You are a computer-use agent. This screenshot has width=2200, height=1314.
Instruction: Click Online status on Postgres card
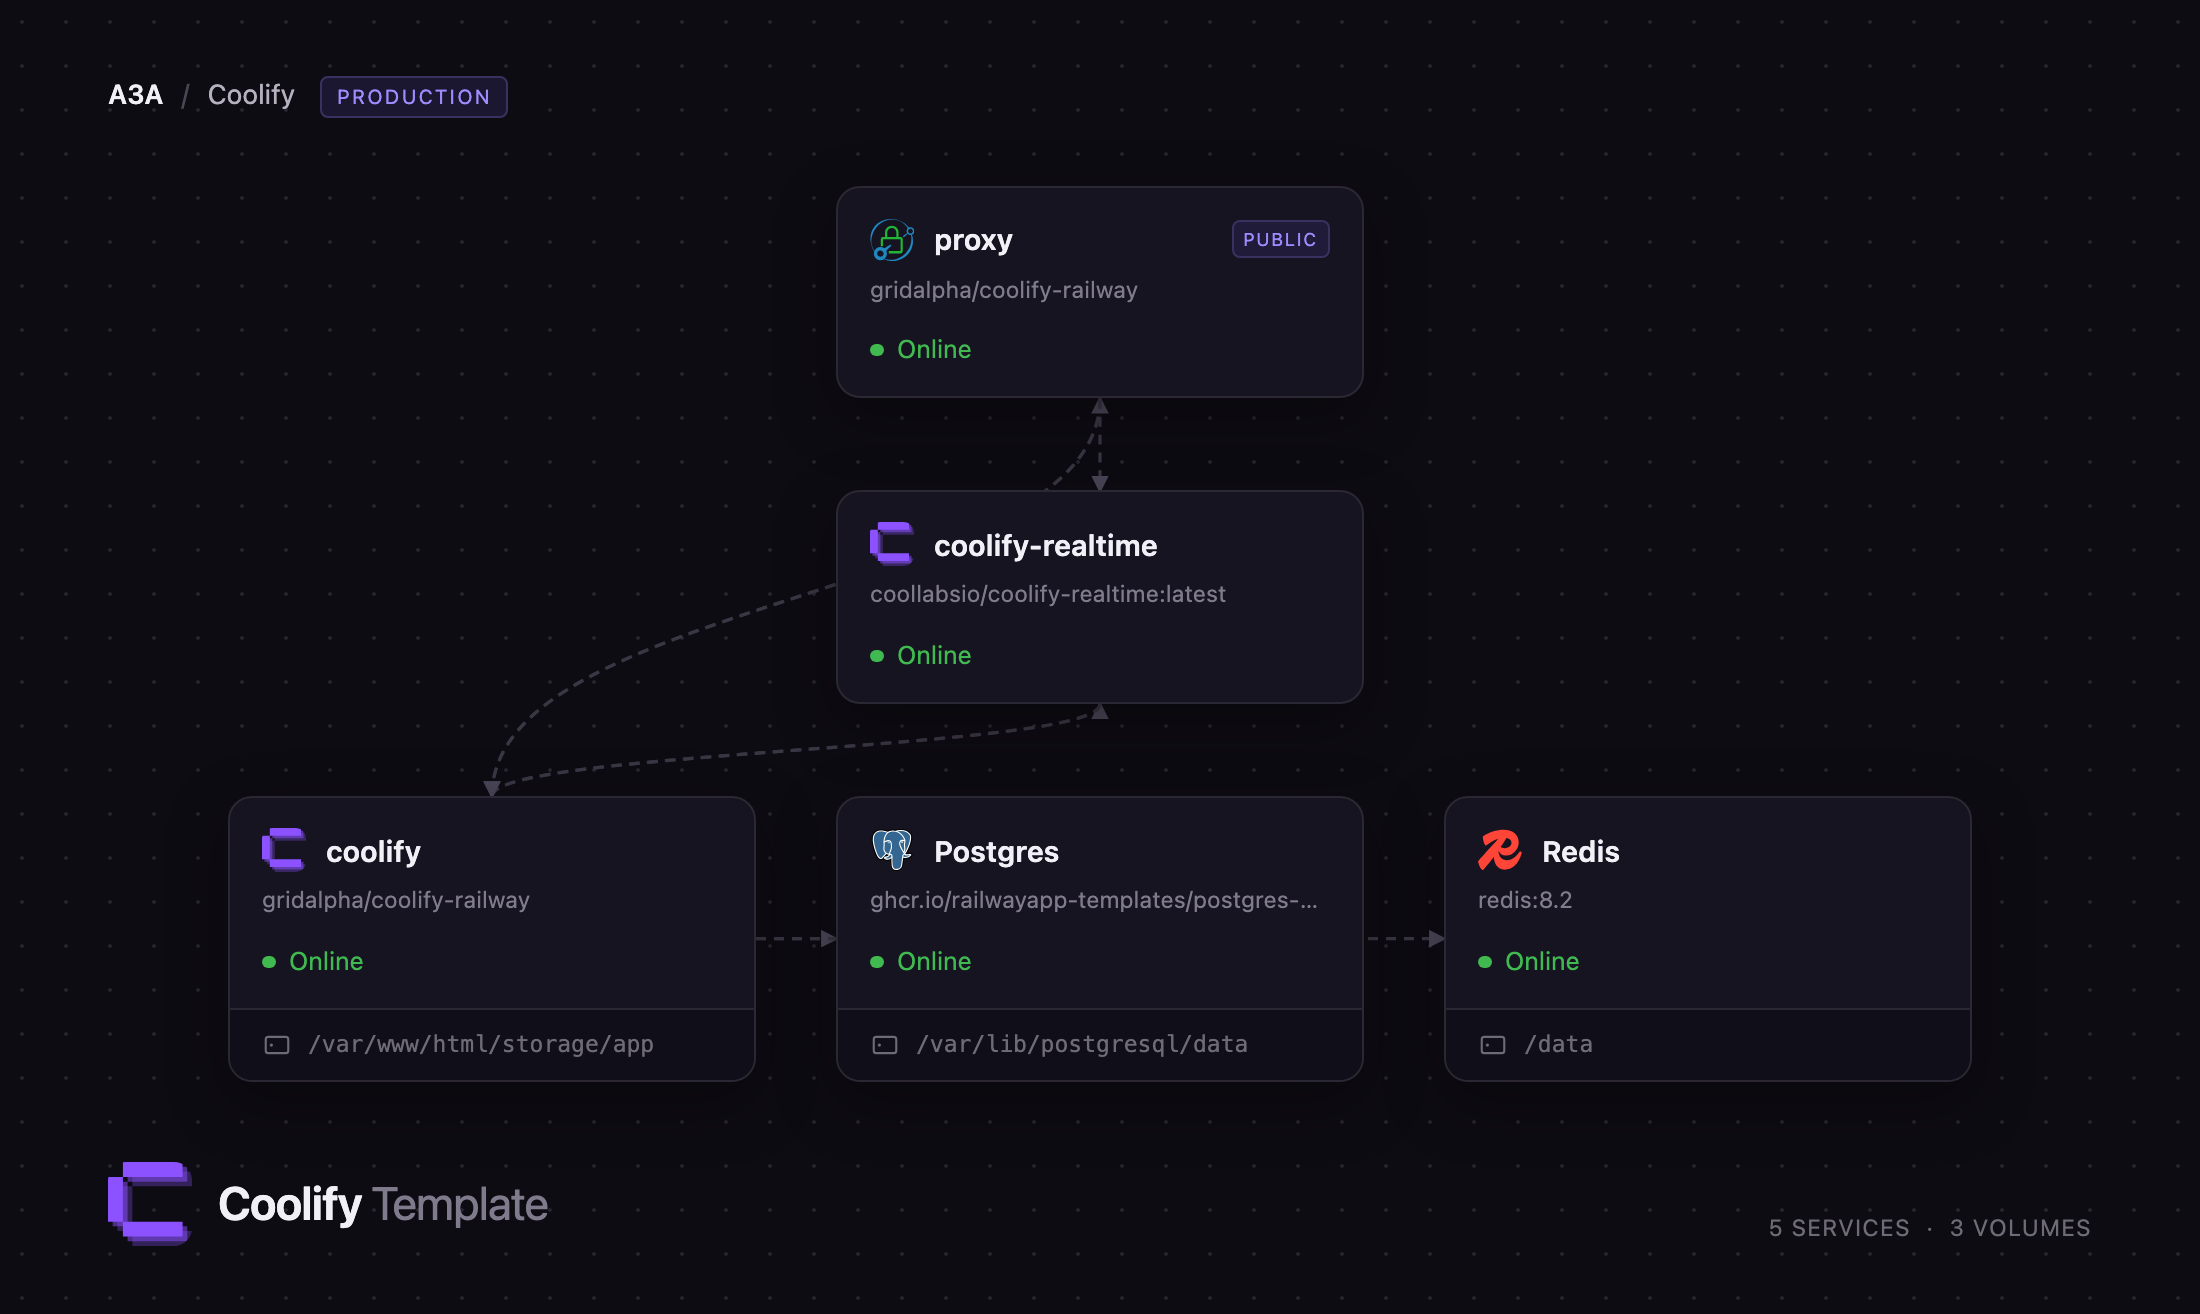(934, 962)
